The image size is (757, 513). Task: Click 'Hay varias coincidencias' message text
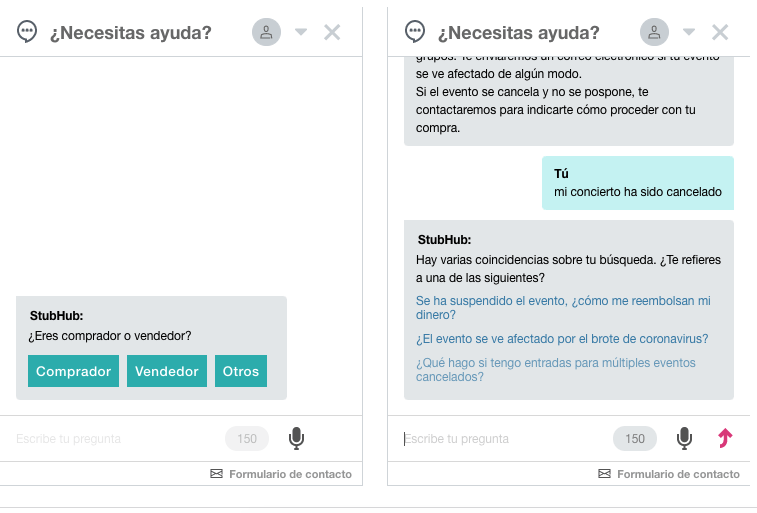(x=568, y=269)
